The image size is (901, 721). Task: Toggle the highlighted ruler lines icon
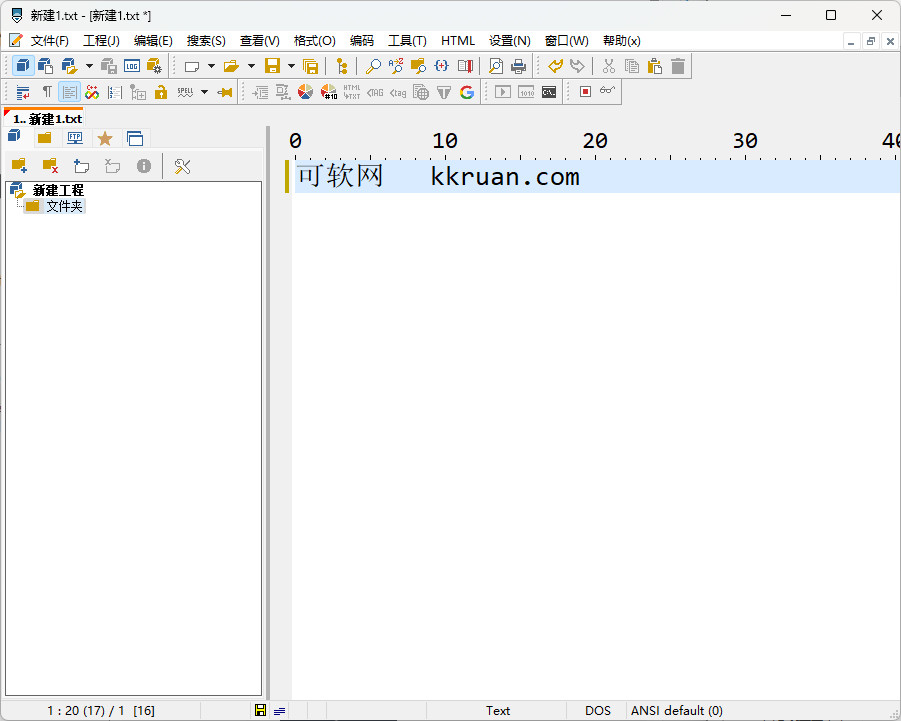(70, 92)
